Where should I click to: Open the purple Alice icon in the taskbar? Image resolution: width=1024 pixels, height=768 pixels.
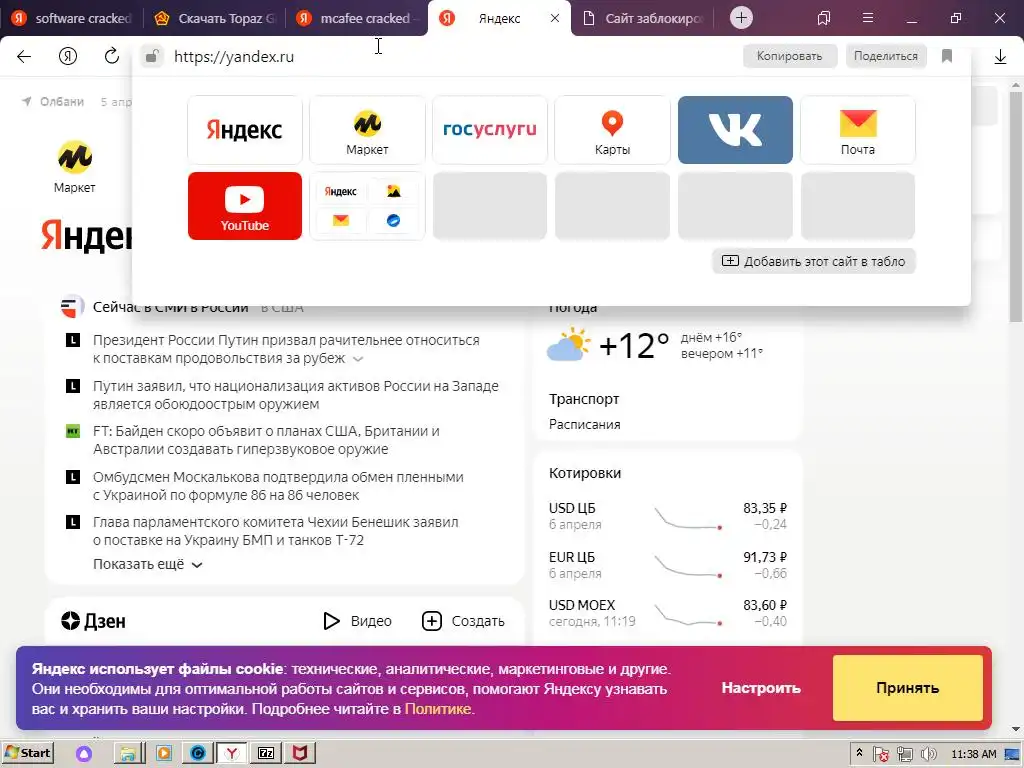pyautogui.click(x=84, y=754)
